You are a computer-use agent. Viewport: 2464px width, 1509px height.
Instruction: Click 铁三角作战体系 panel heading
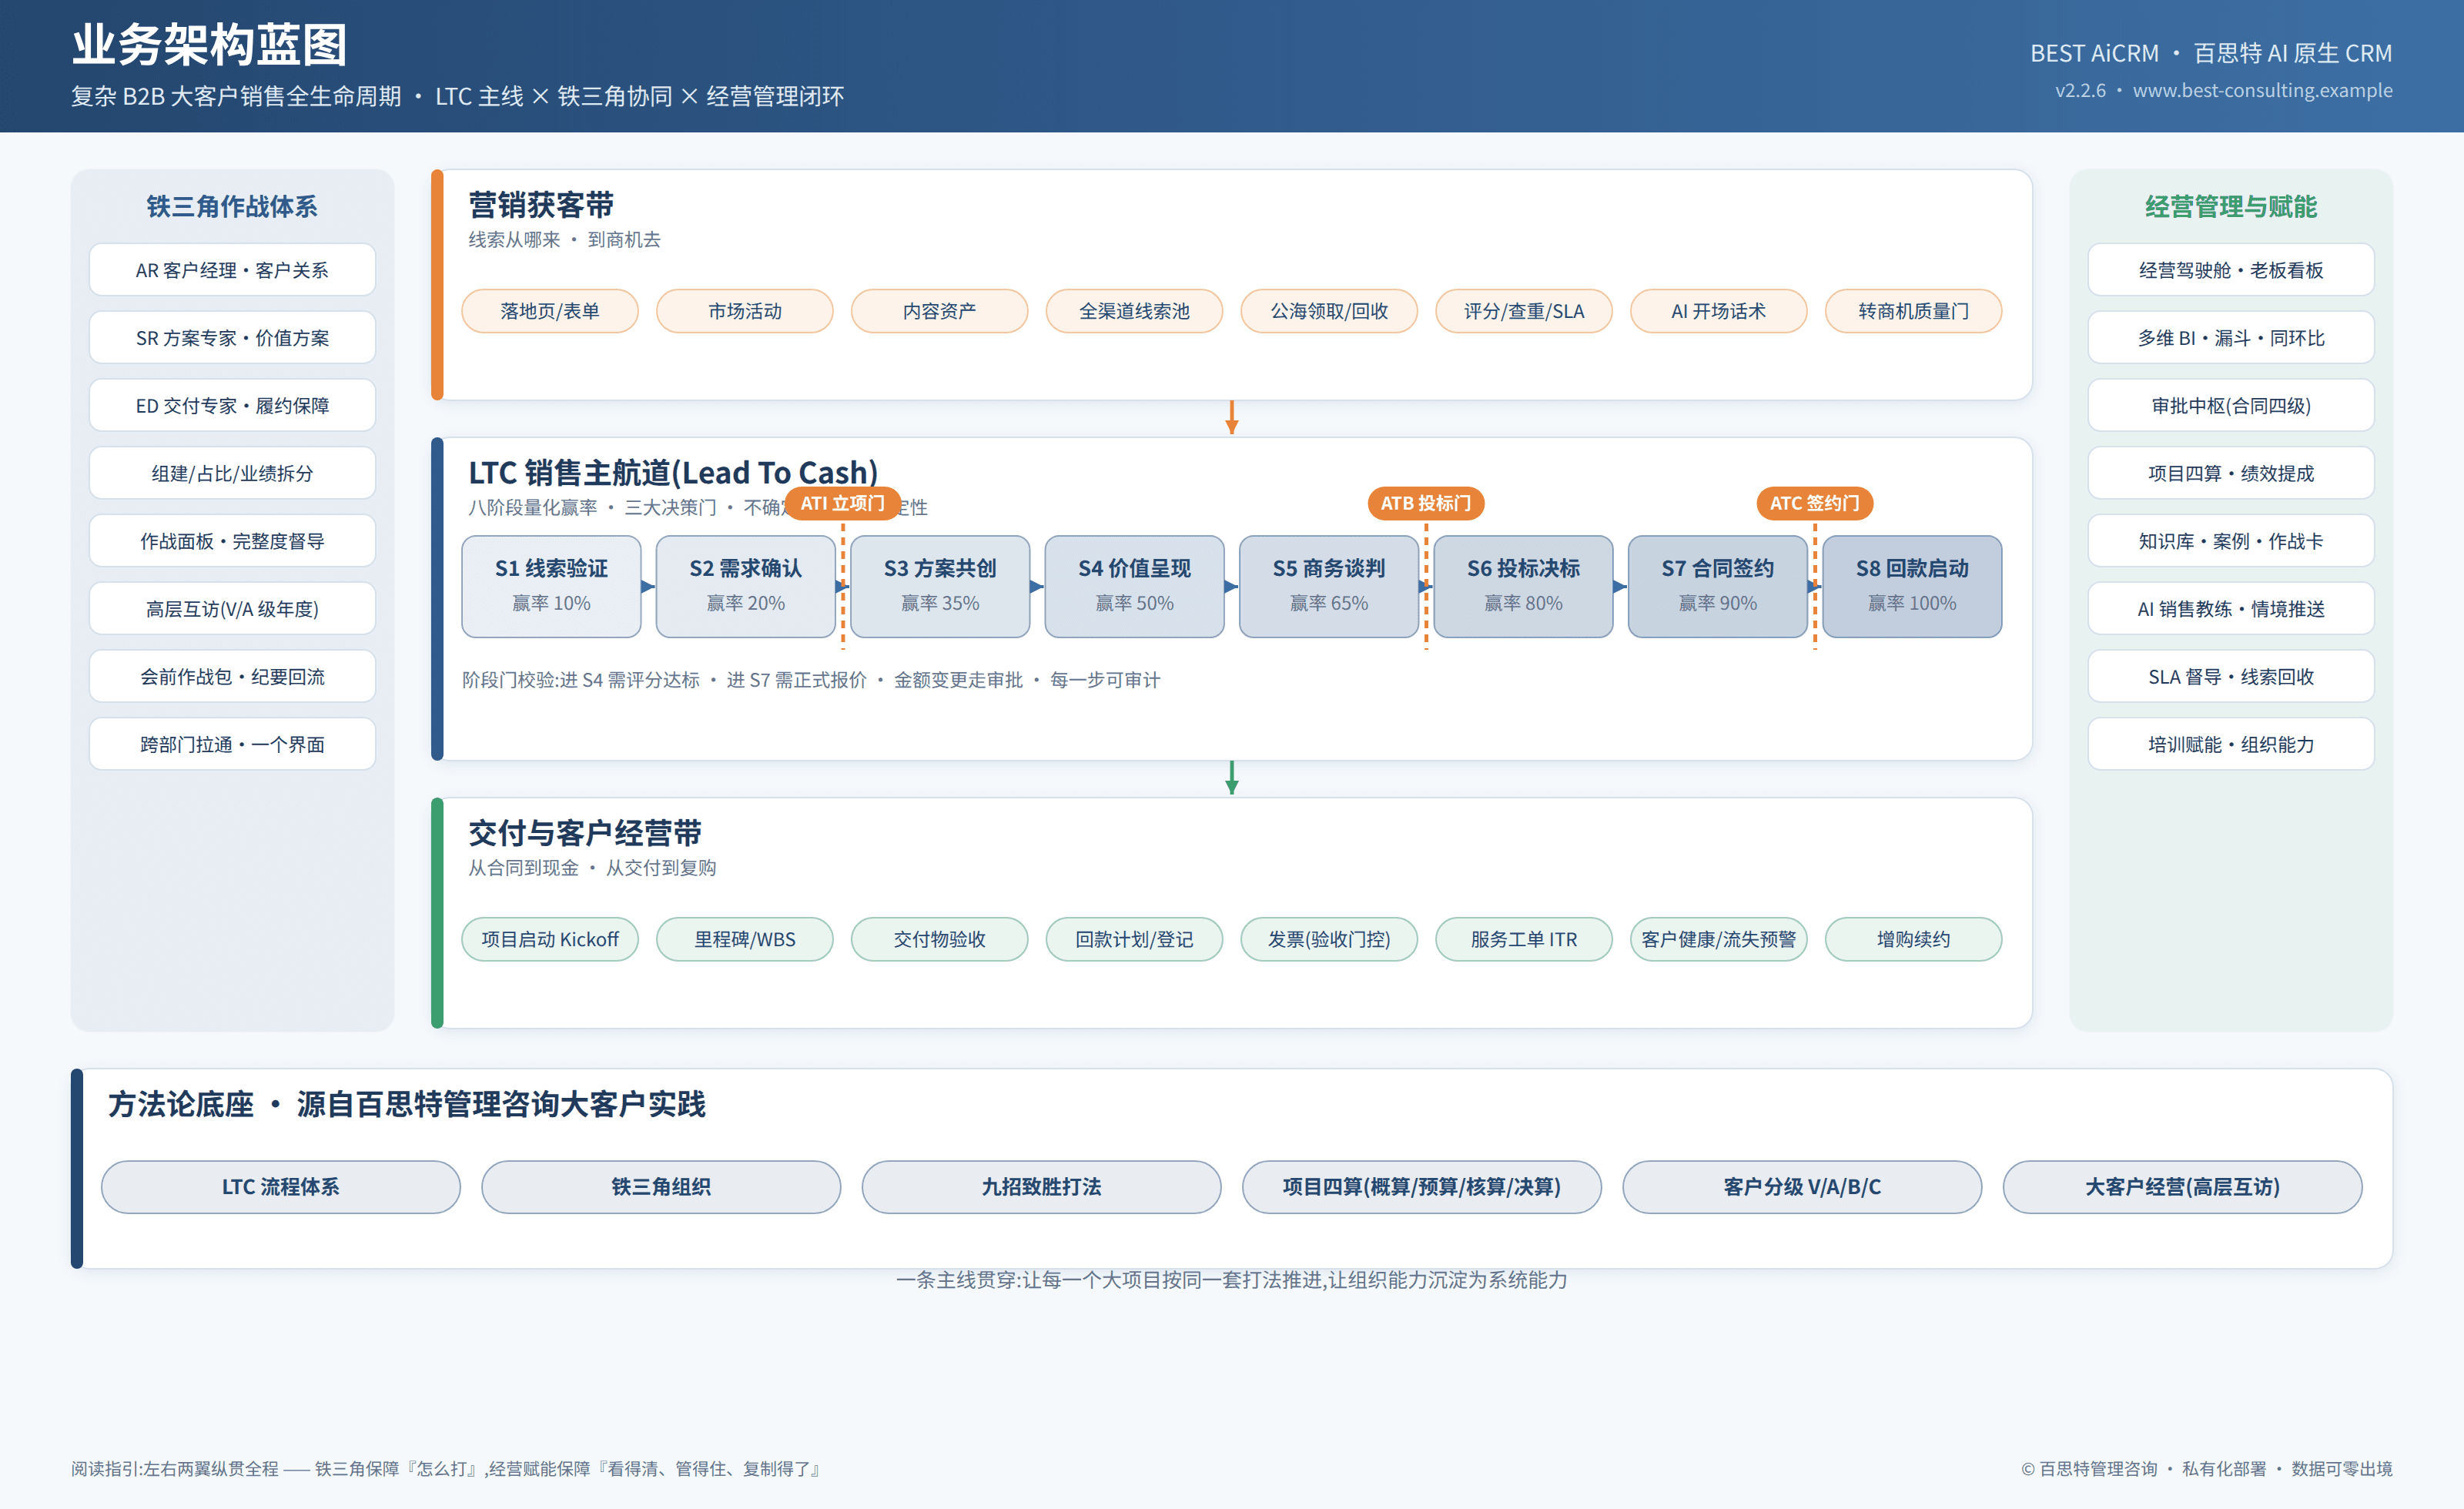click(x=232, y=206)
